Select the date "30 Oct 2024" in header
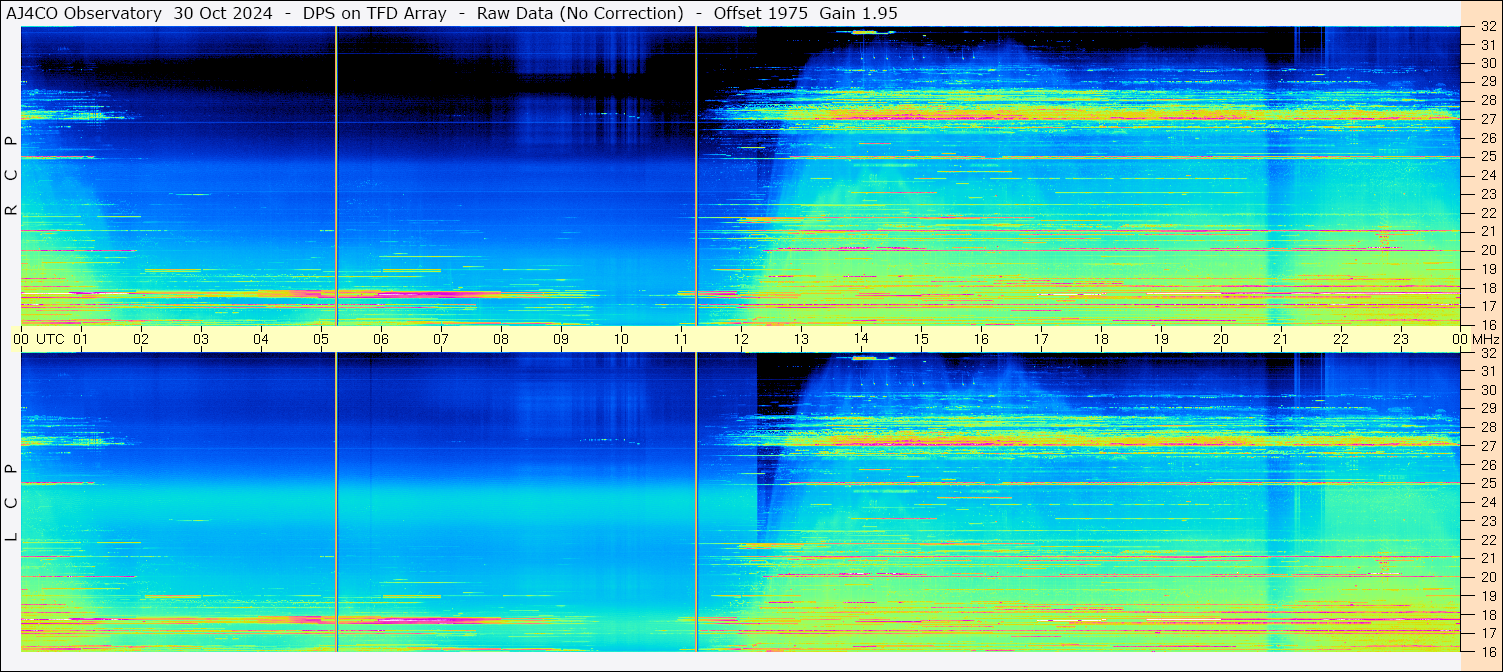 (x=223, y=13)
